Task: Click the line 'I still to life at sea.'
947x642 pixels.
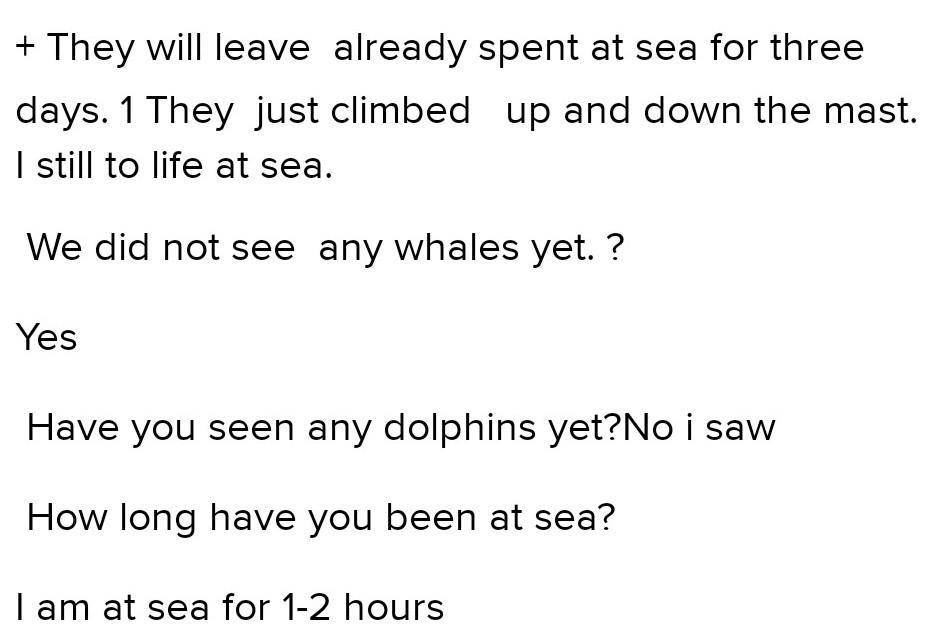Action: pos(173,166)
